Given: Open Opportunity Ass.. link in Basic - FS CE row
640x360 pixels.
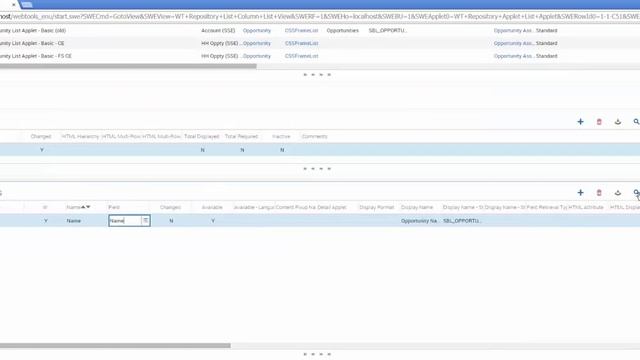Looking at the screenshot, I should coord(513,56).
